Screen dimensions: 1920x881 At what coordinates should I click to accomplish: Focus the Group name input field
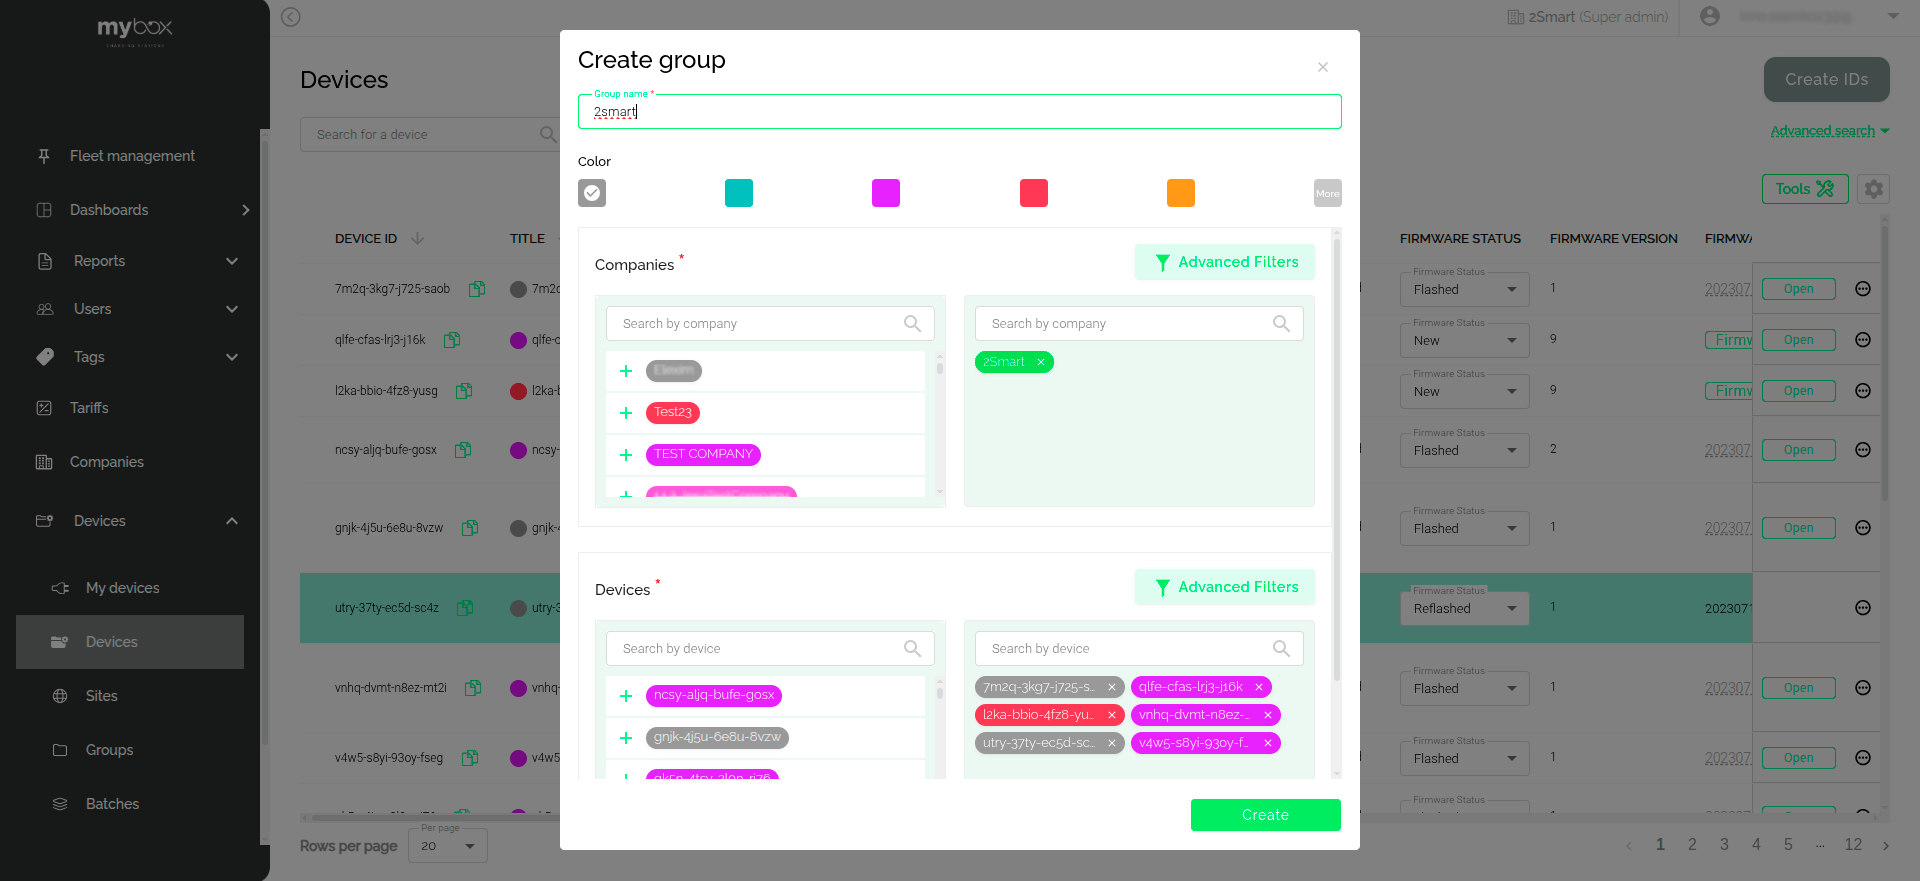(x=960, y=112)
